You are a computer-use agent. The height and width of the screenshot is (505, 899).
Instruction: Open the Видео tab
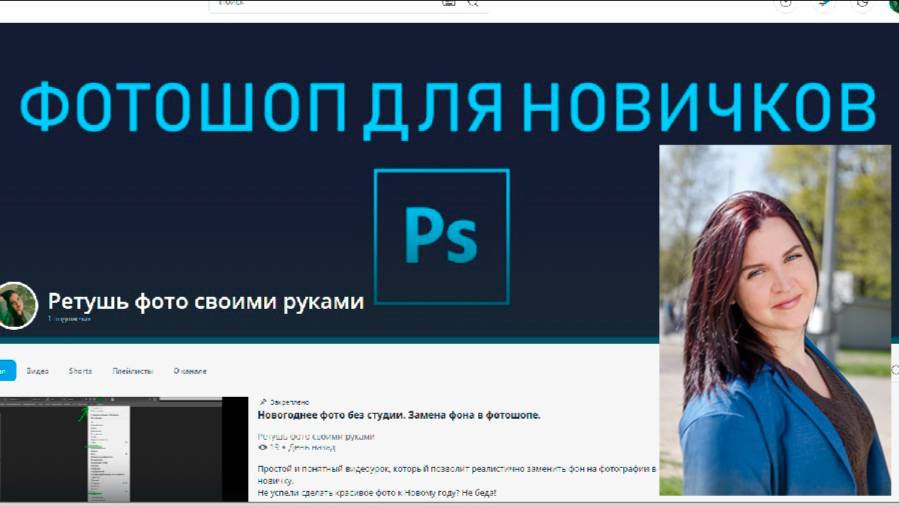coord(37,371)
